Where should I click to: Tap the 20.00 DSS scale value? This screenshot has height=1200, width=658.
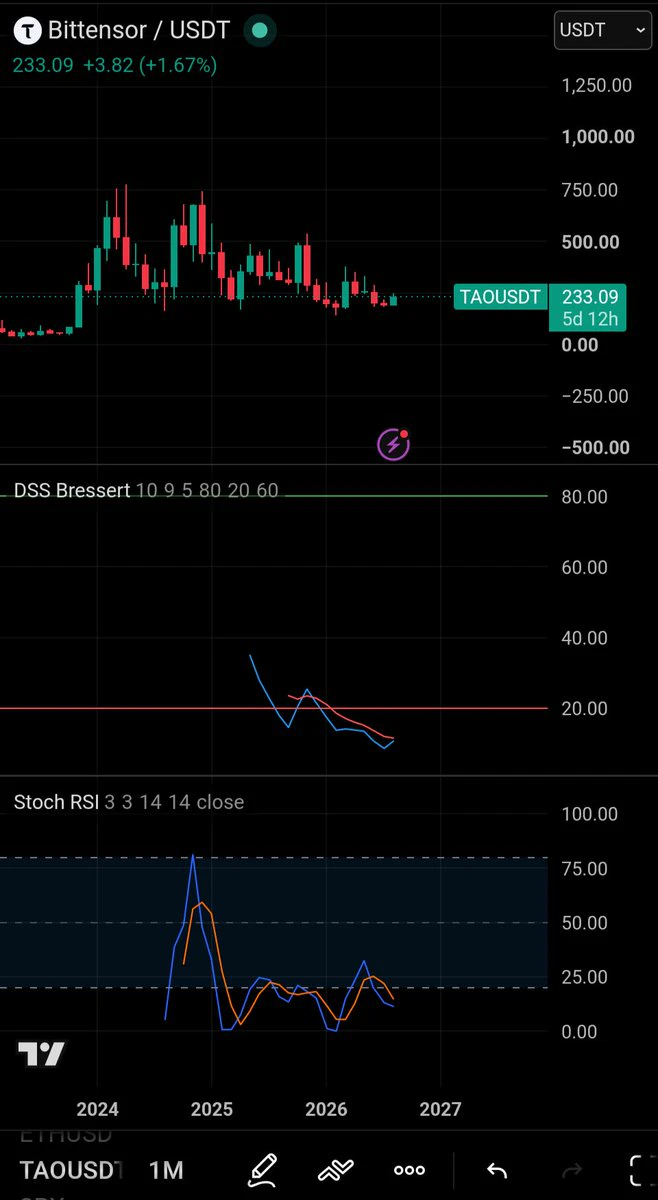coord(585,708)
